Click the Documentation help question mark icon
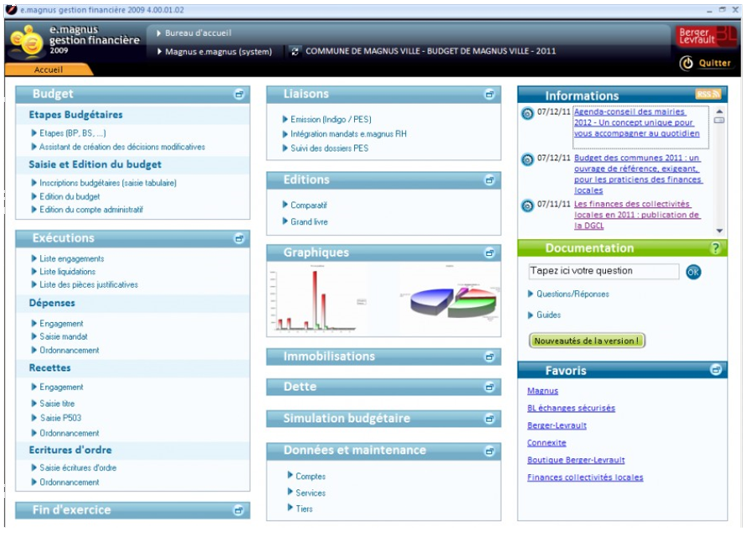Screen dimensions: 746x552 click(x=715, y=248)
